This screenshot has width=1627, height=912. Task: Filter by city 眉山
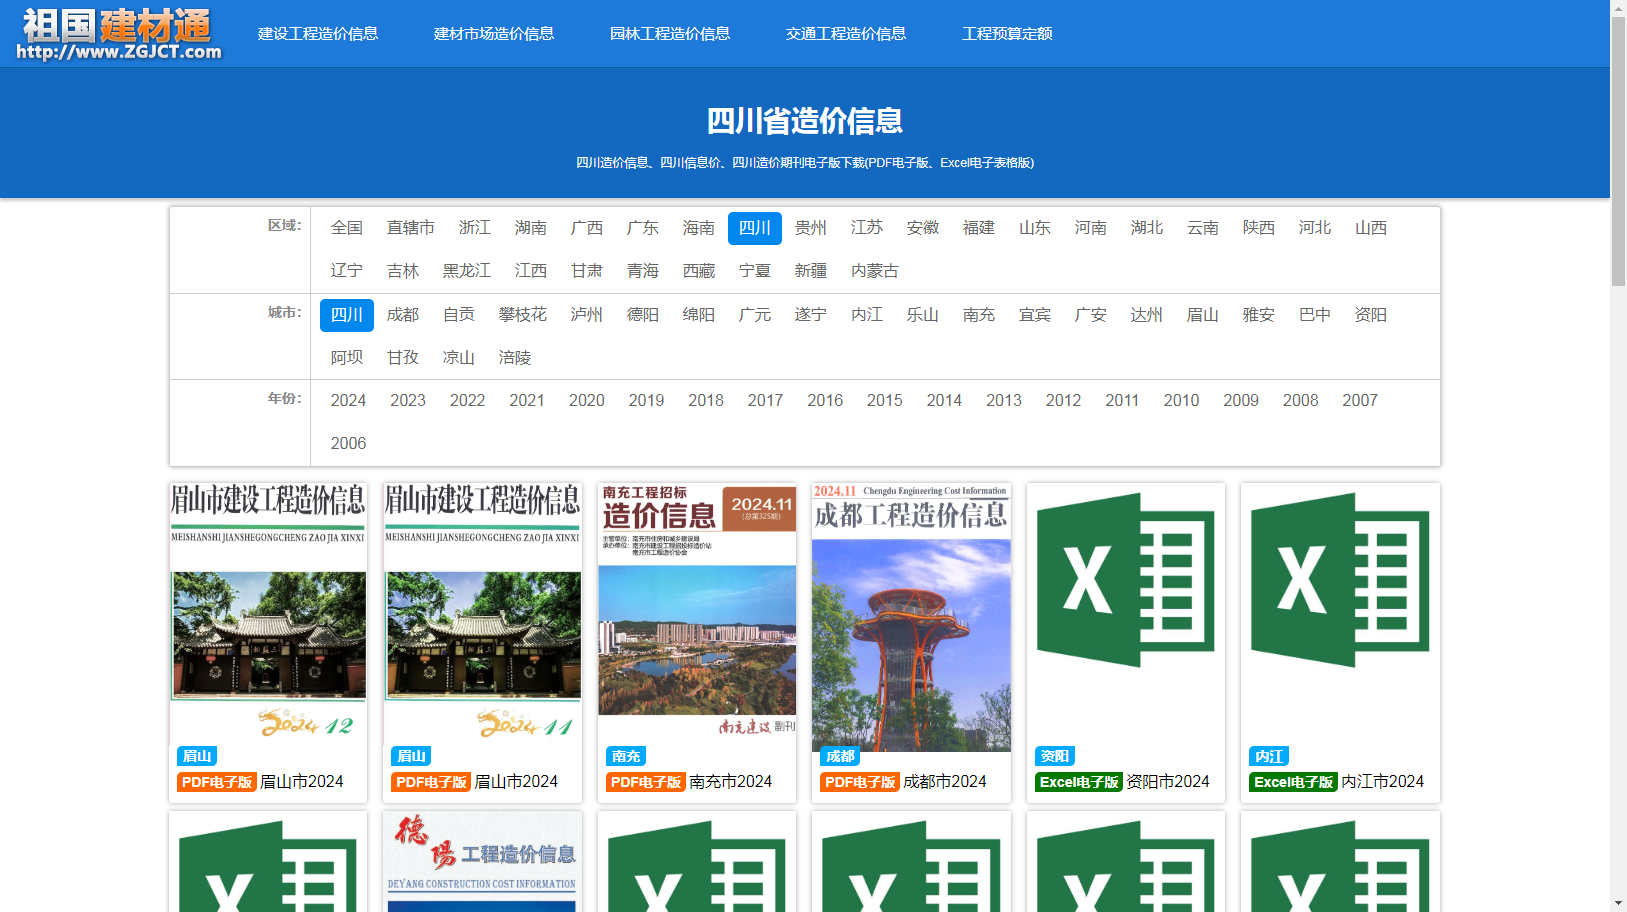[1203, 315]
